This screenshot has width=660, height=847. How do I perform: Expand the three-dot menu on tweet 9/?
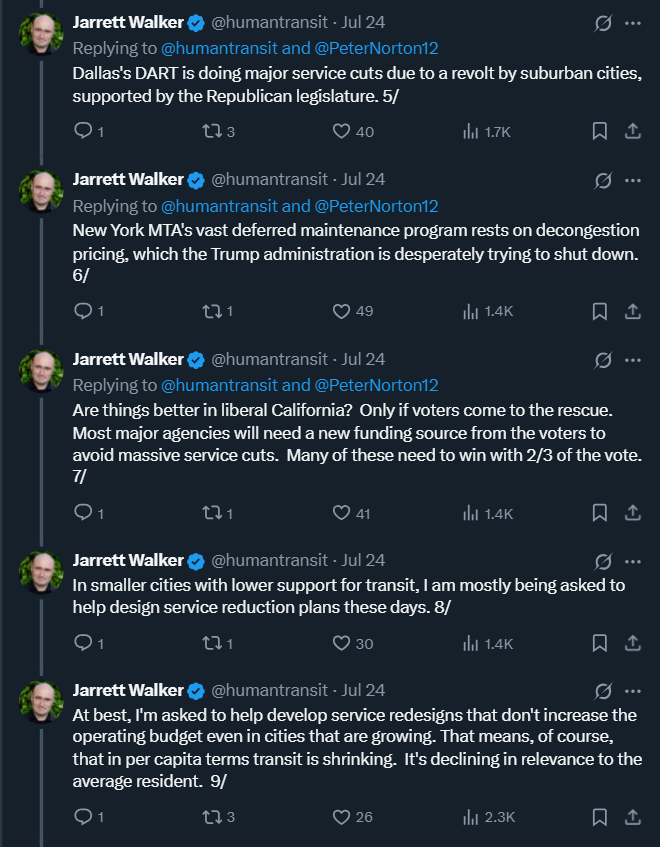pos(633,690)
